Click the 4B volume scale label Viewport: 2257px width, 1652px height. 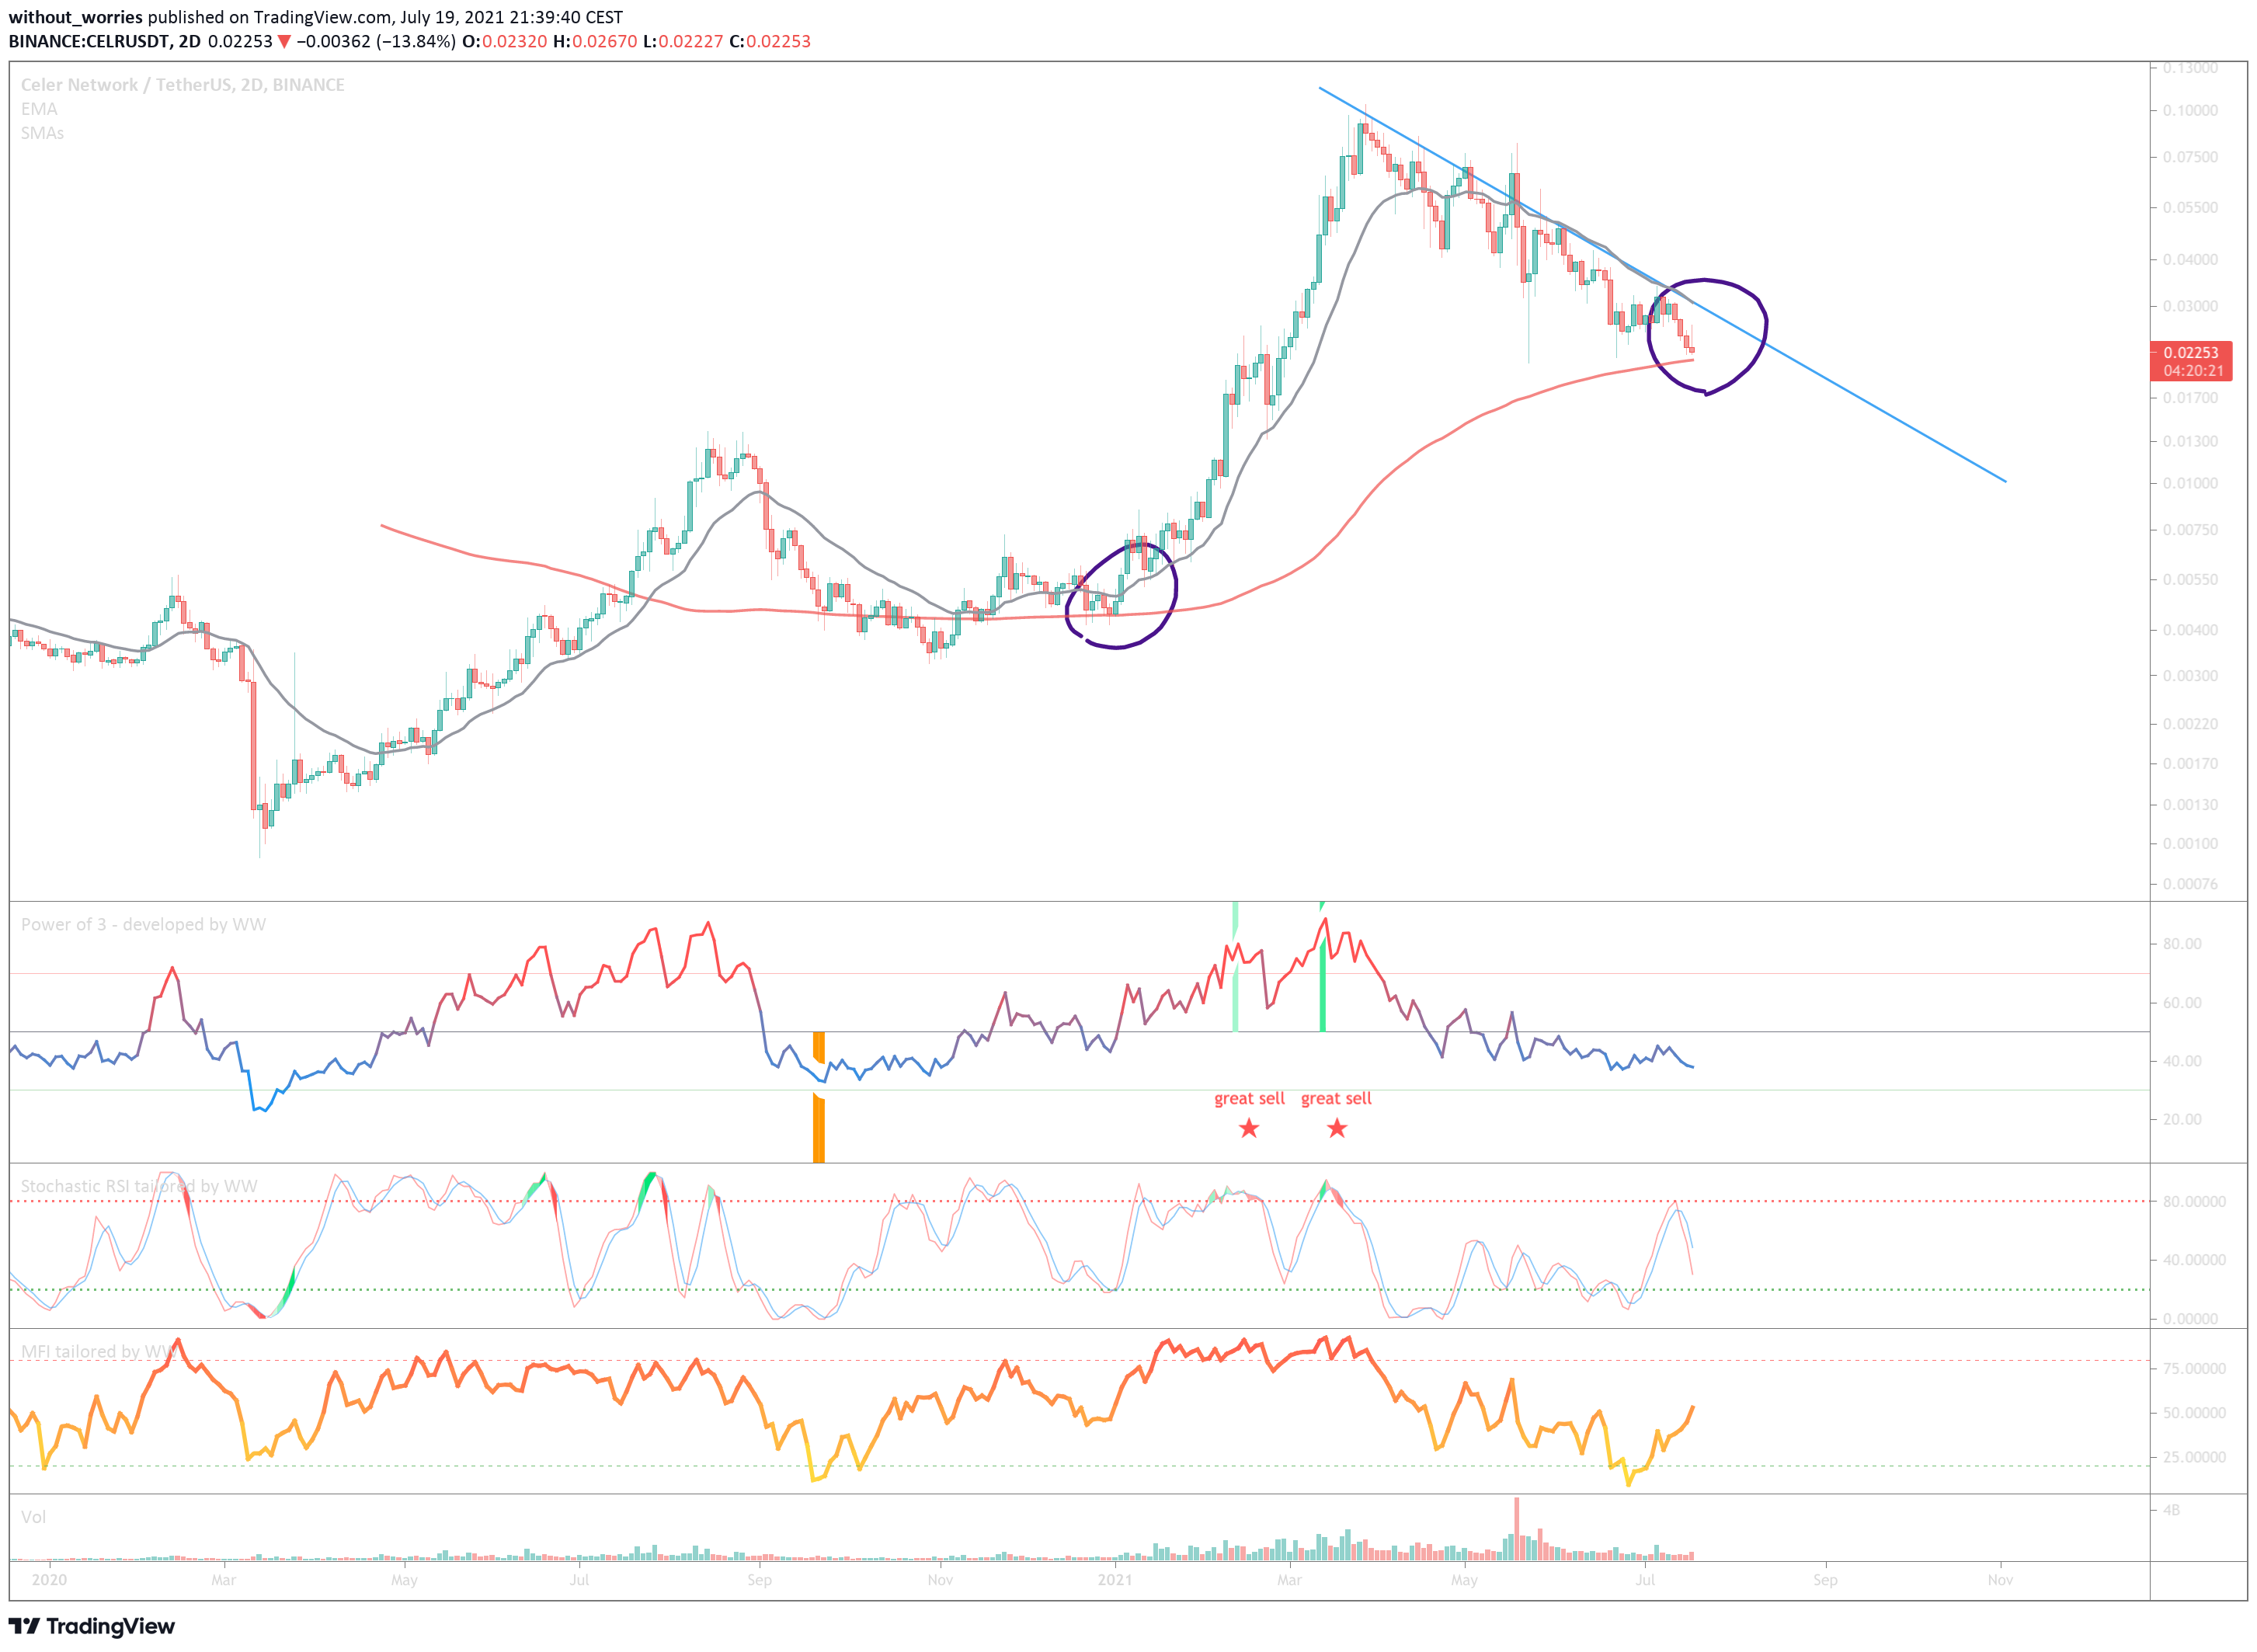tap(2171, 1510)
